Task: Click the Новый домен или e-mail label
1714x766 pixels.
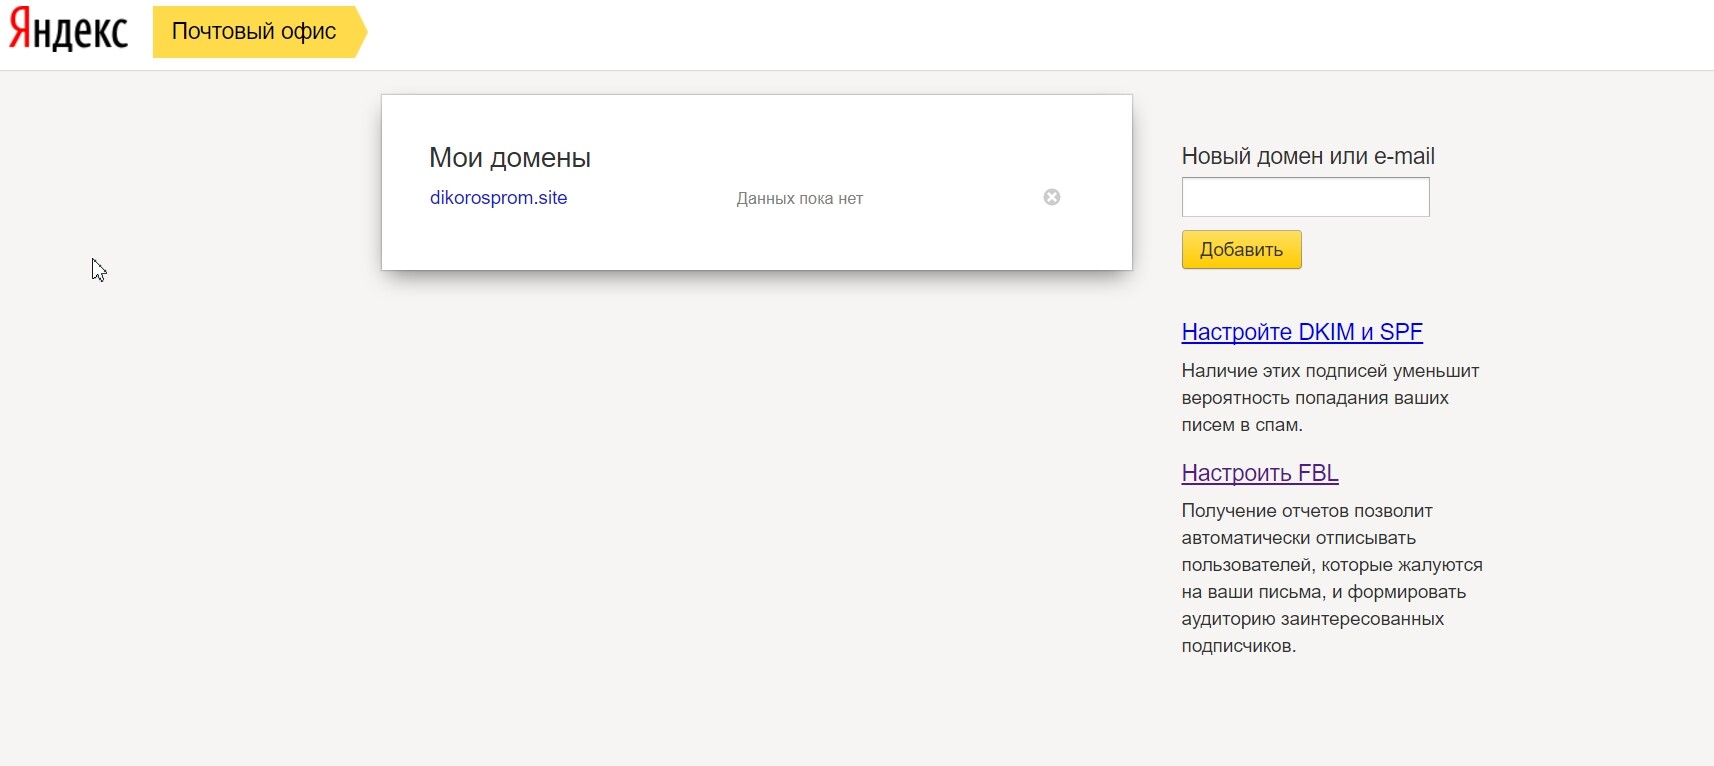Action: [x=1307, y=156]
